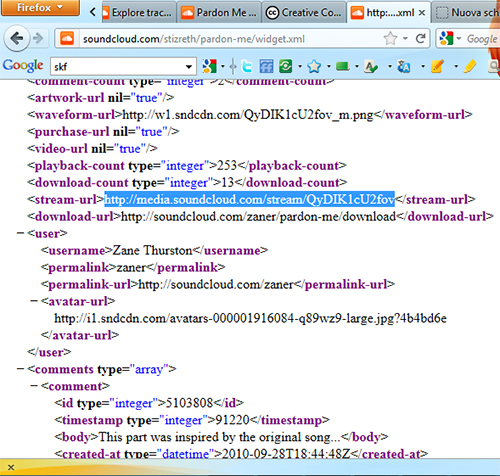The height and width of the screenshot is (476, 500).
Task: Click the permalink-url http://soundcloud.com/zaner text
Action: click(x=216, y=284)
